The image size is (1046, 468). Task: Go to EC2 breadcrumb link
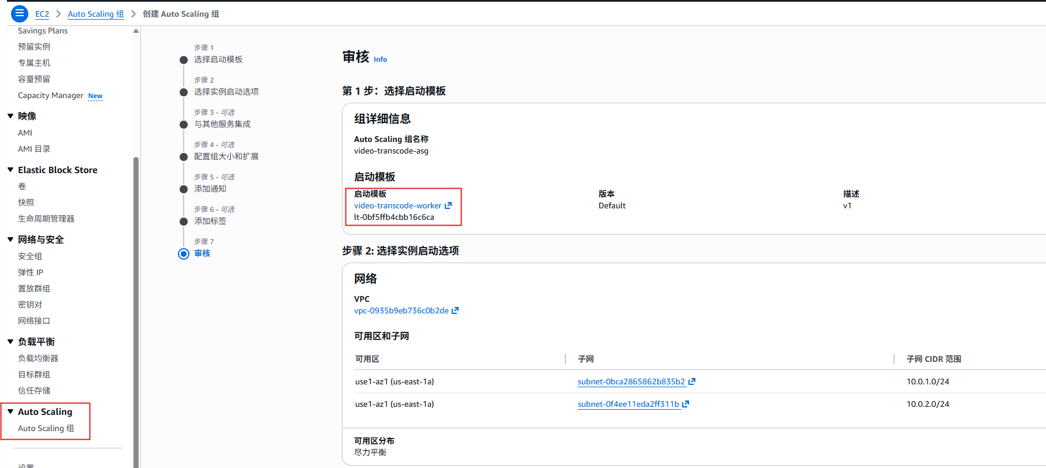[42, 14]
